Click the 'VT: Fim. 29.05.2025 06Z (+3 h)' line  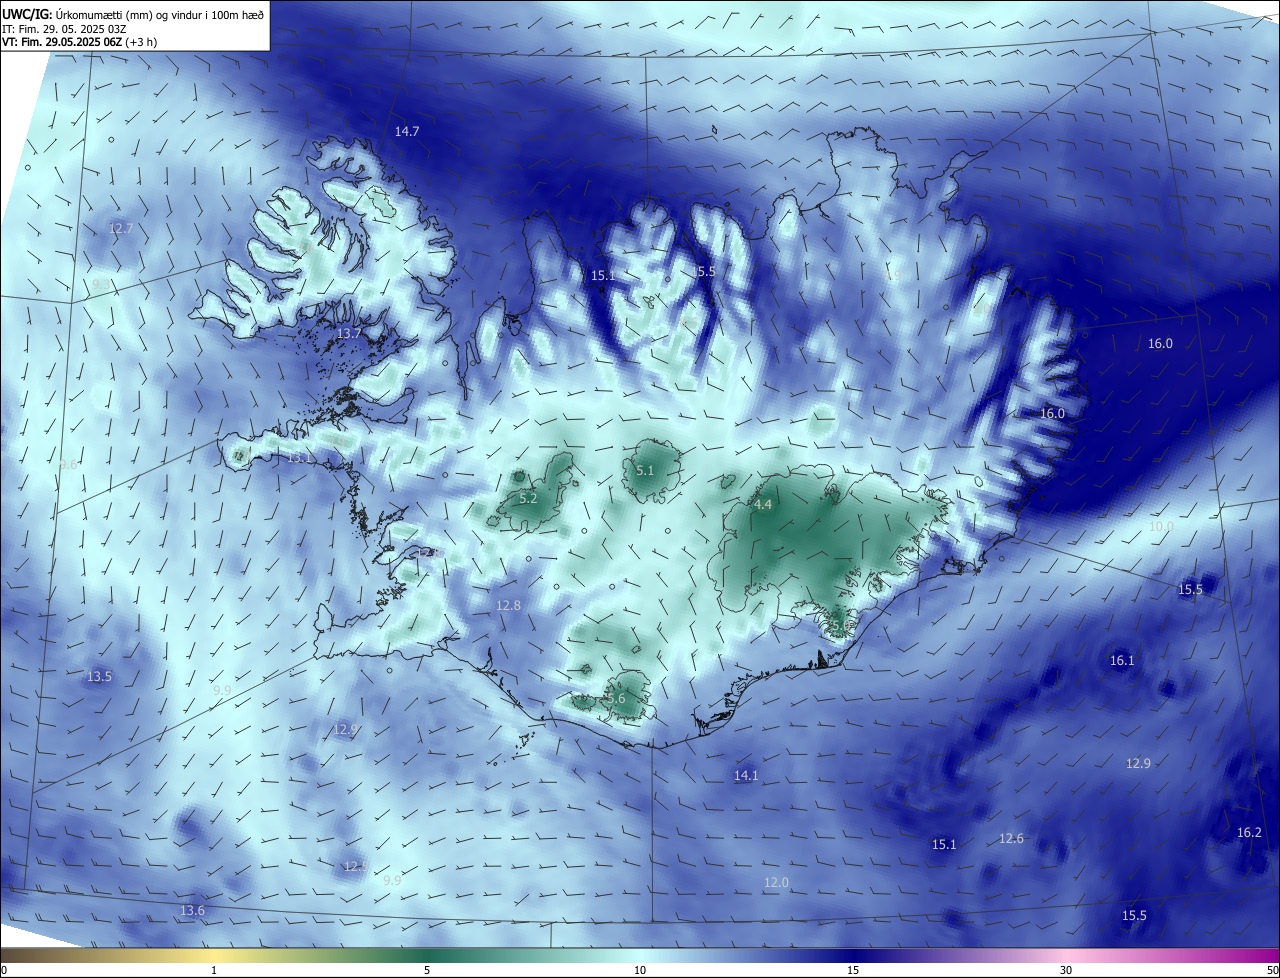79,42
